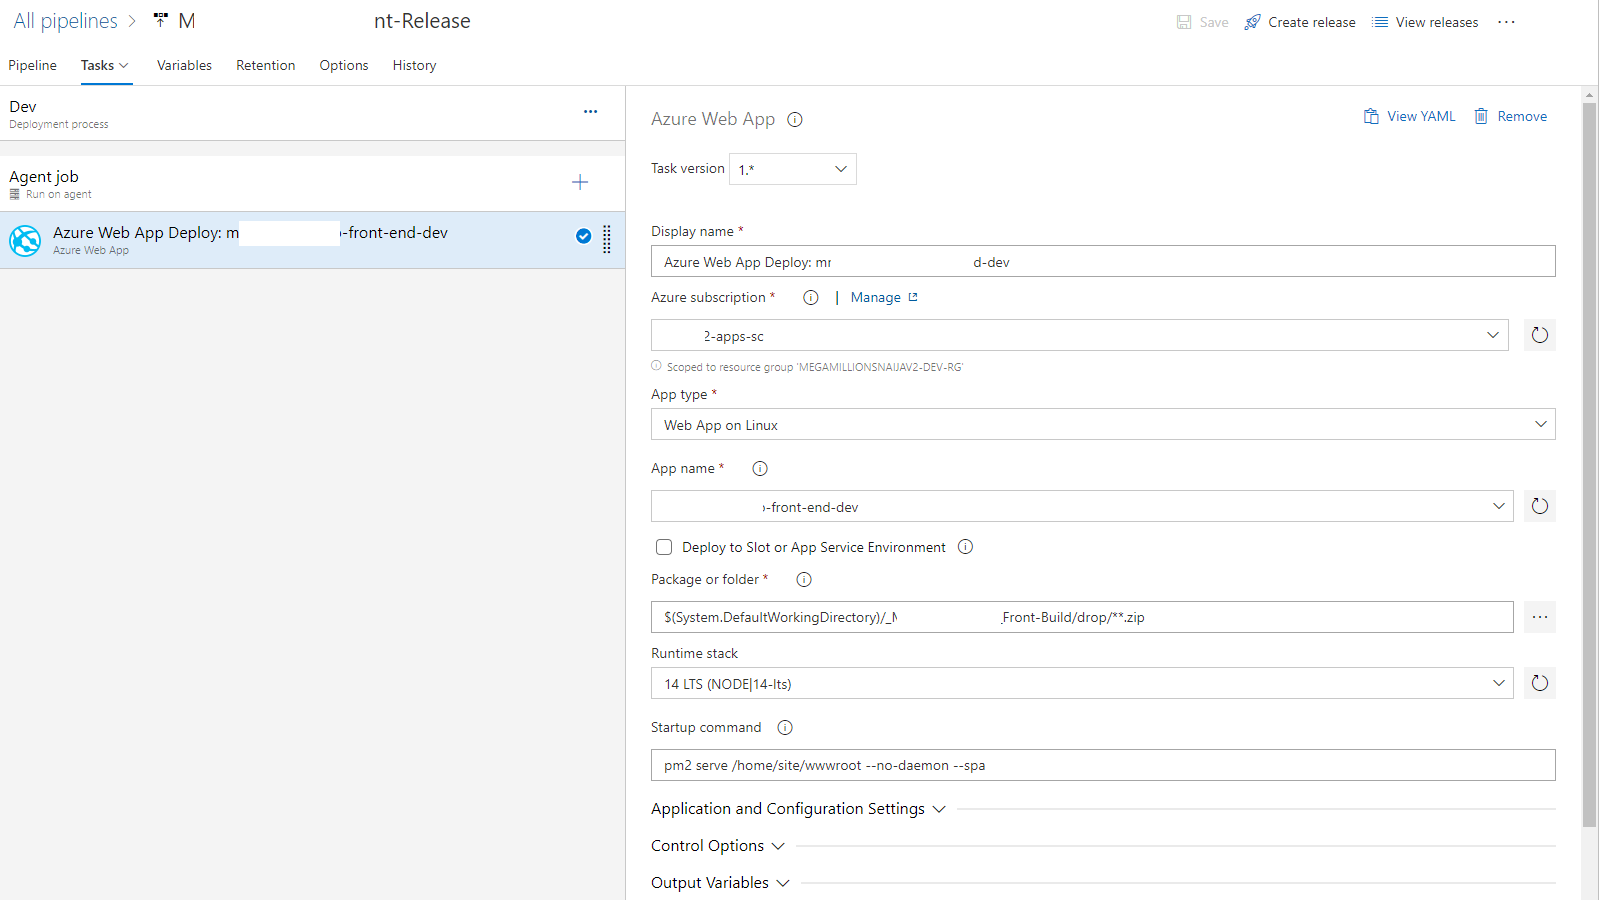Click info icon for Deploy to Slot option
The height and width of the screenshot is (904, 1599).
pos(965,547)
